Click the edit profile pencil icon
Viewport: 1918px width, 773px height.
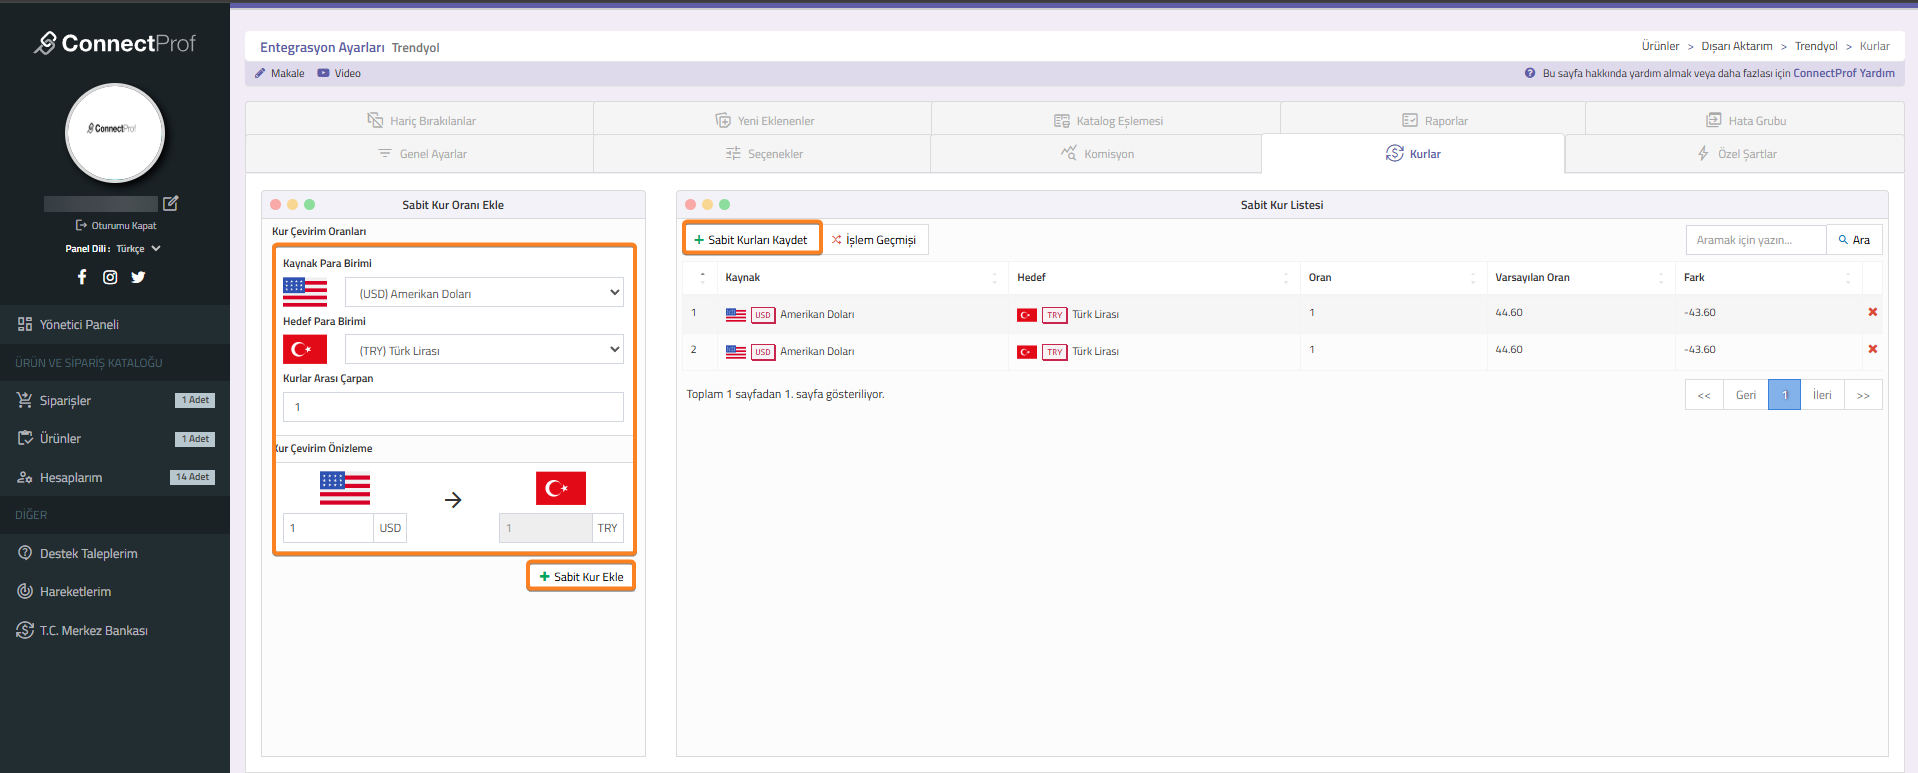(171, 203)
